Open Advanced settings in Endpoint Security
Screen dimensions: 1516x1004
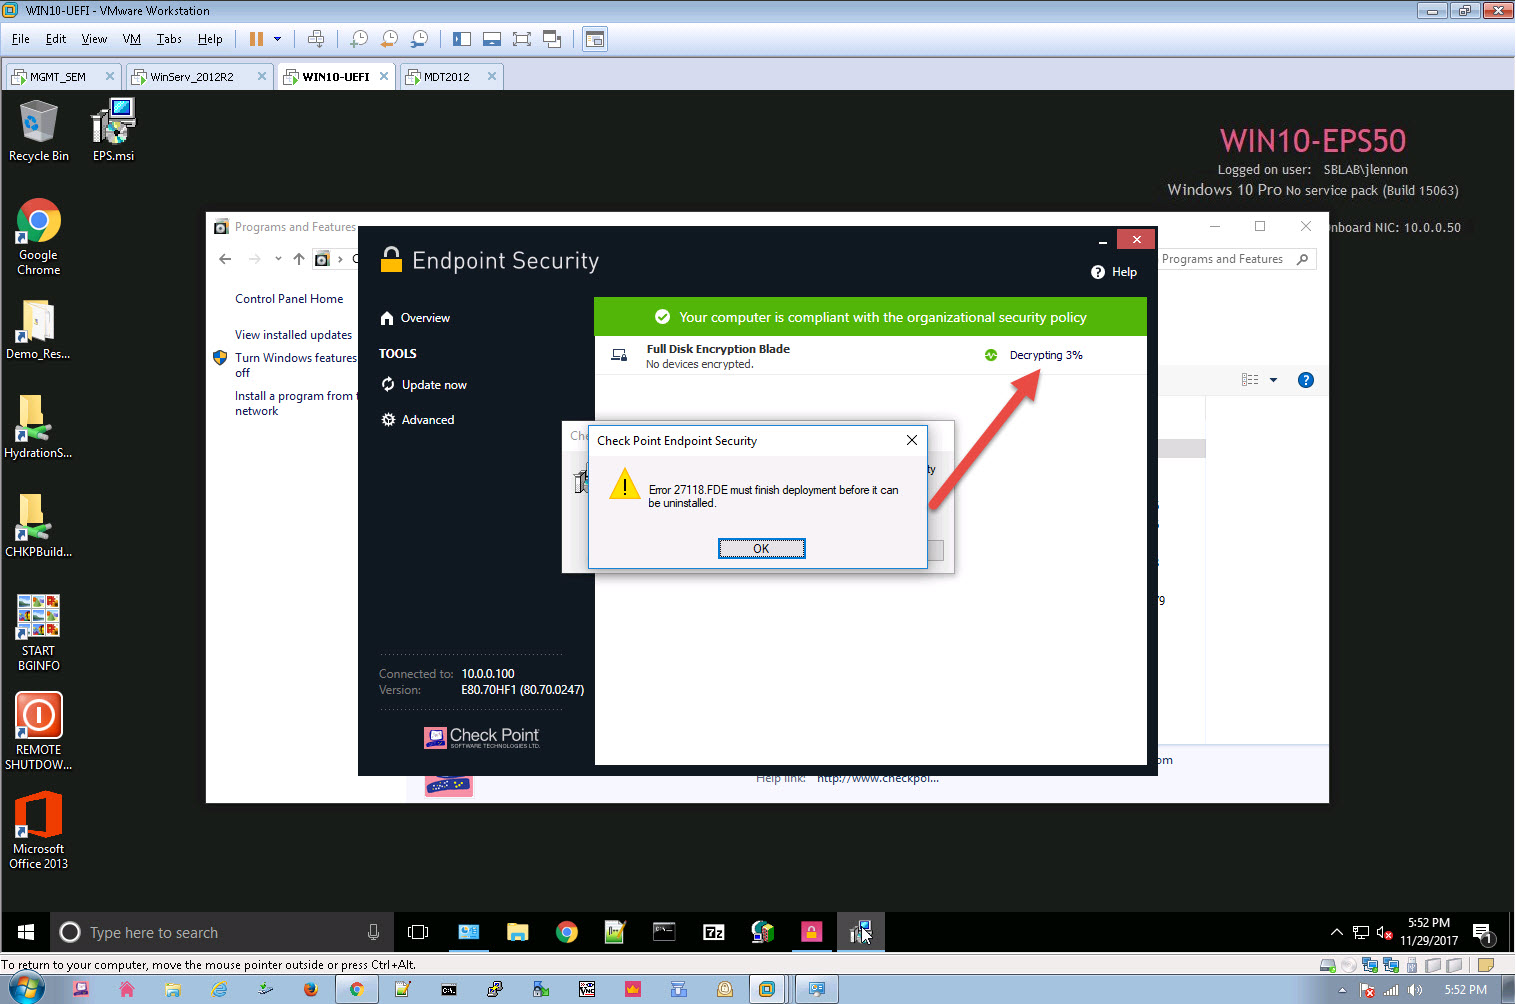click(417, 420)
